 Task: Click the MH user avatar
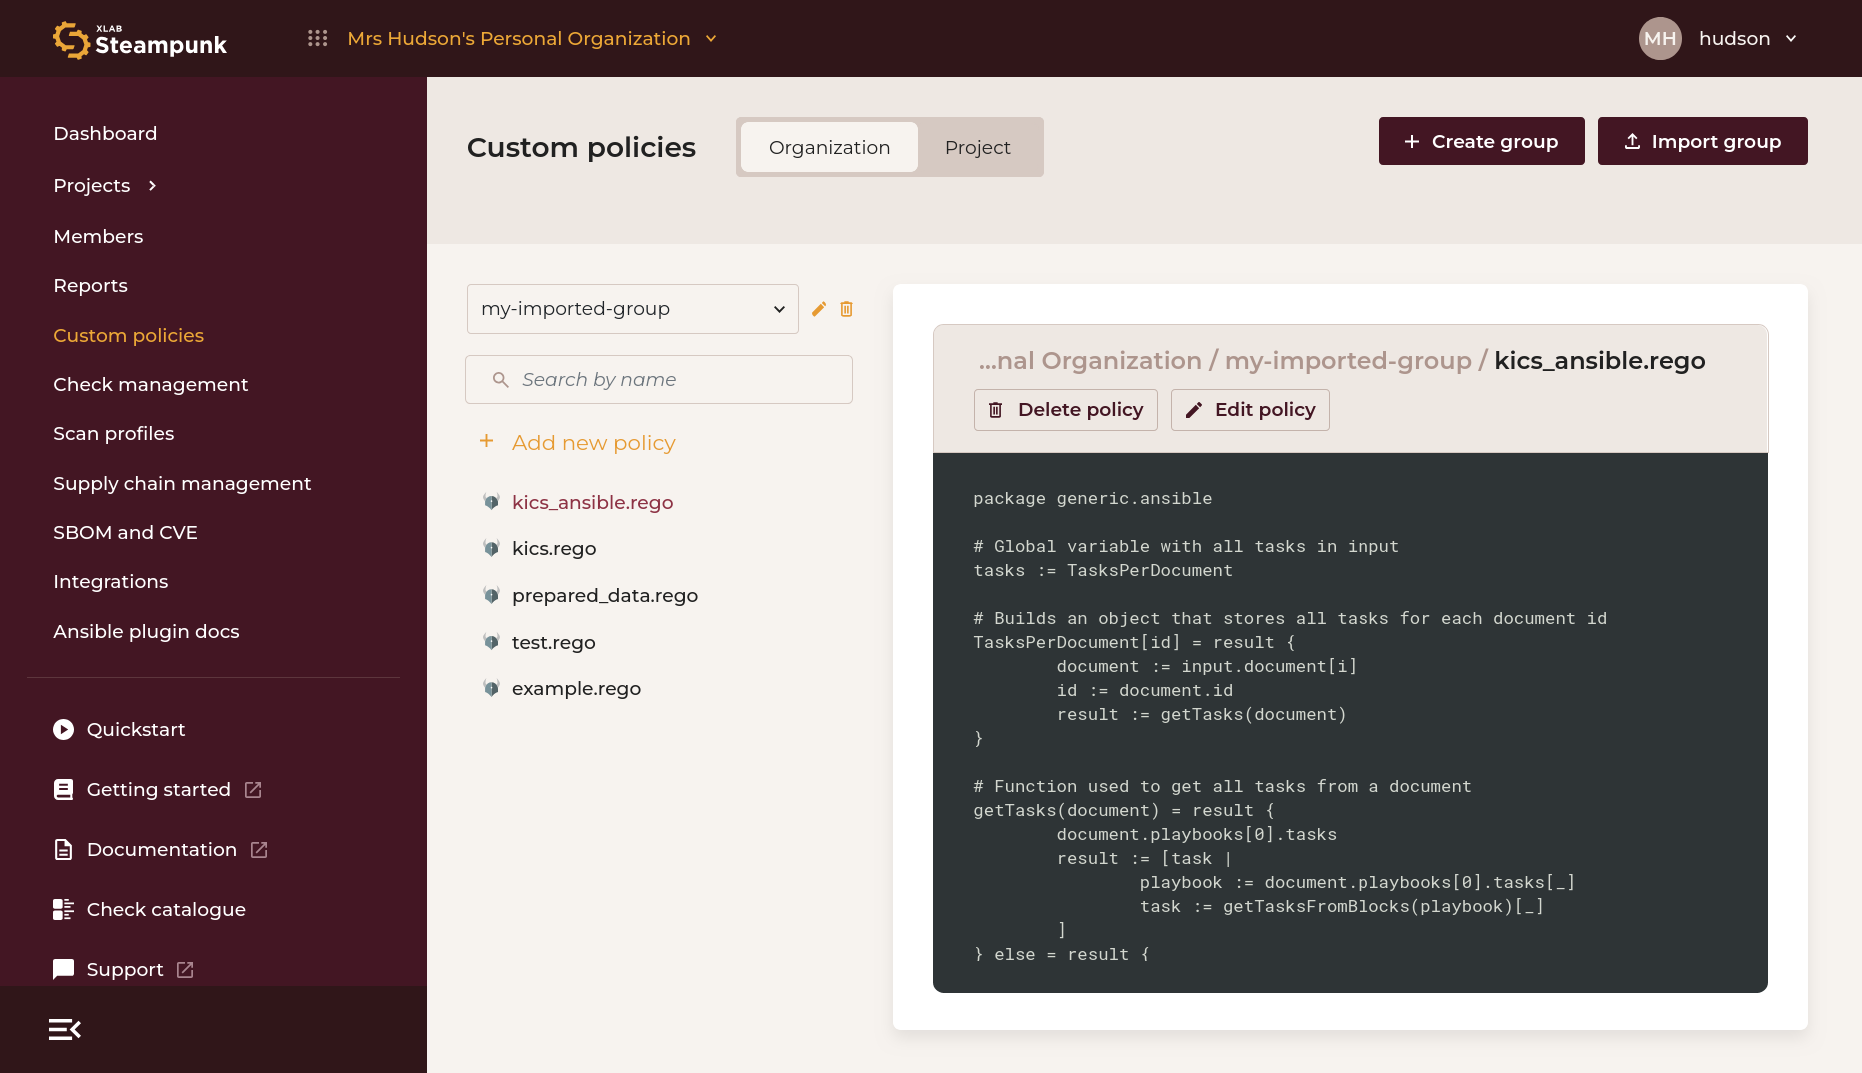tap(1660, 38)
